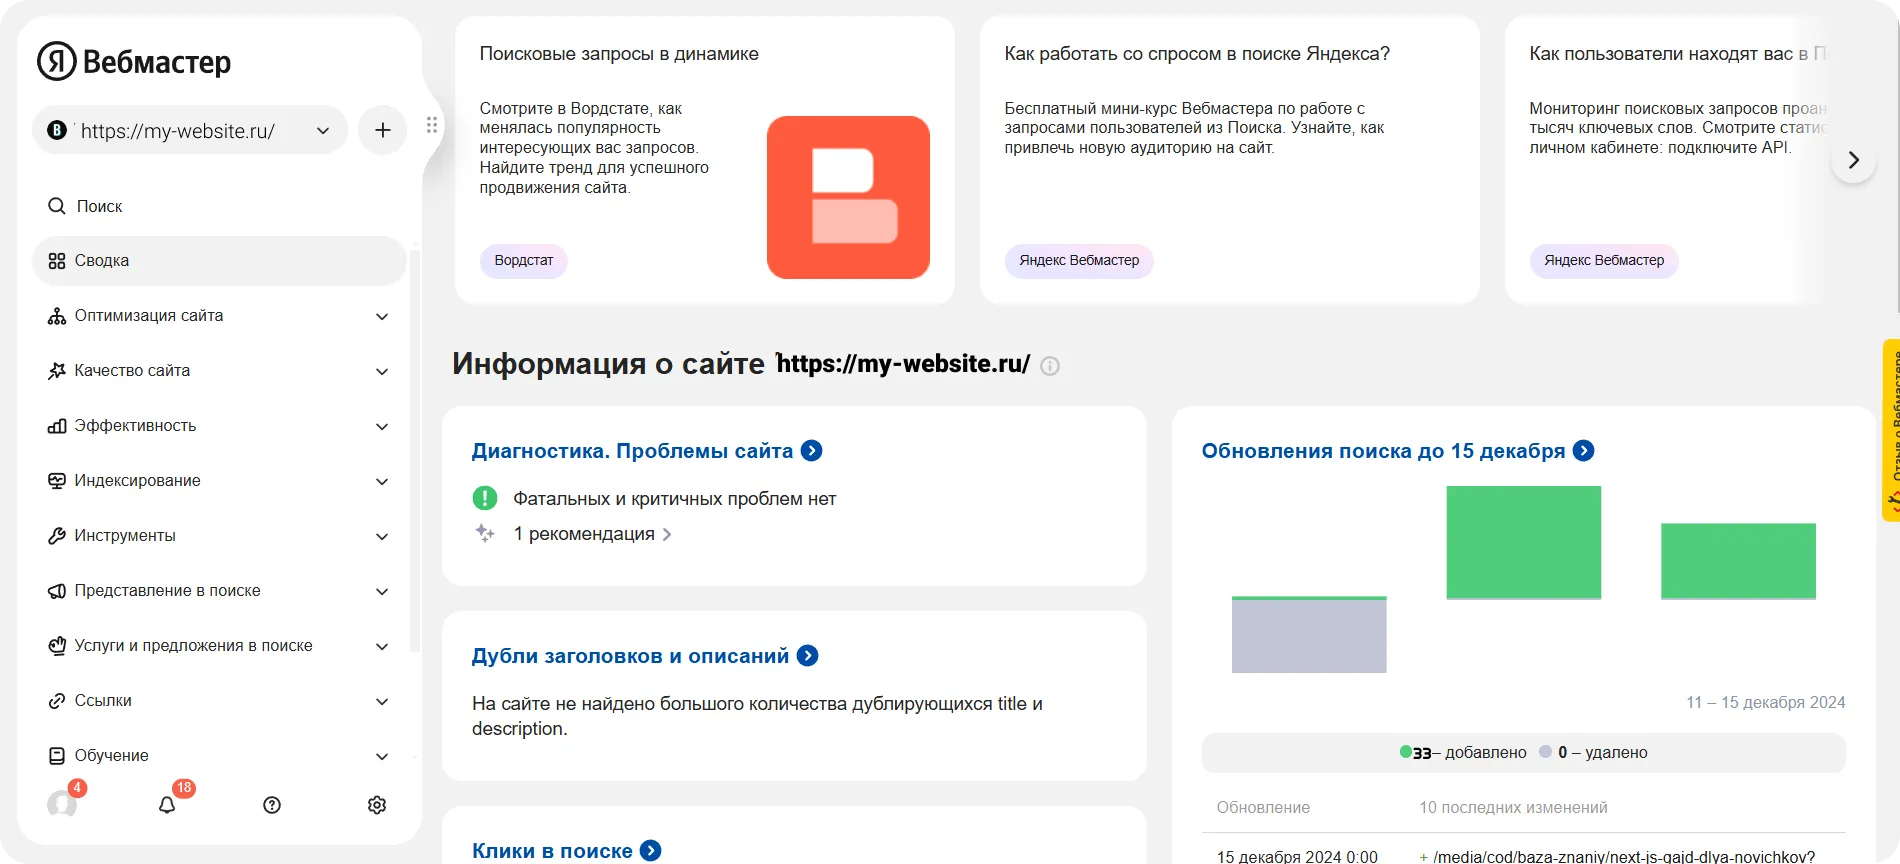Screen dimensions: 1900x864
Task: Click the green exclamation status icon
Action: pyautogui.click(x=484, y=498)
